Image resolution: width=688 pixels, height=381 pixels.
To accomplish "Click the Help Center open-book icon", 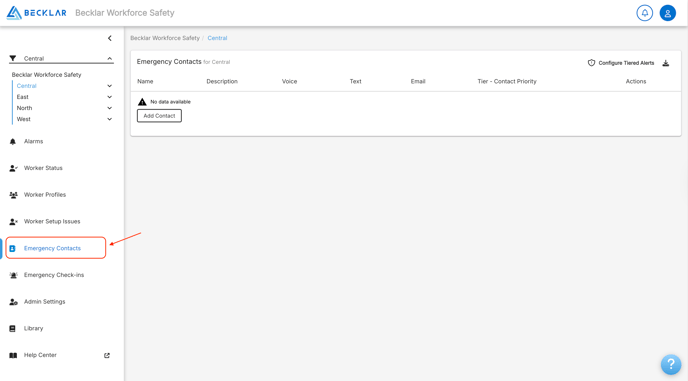I will [x=13, y=355].
